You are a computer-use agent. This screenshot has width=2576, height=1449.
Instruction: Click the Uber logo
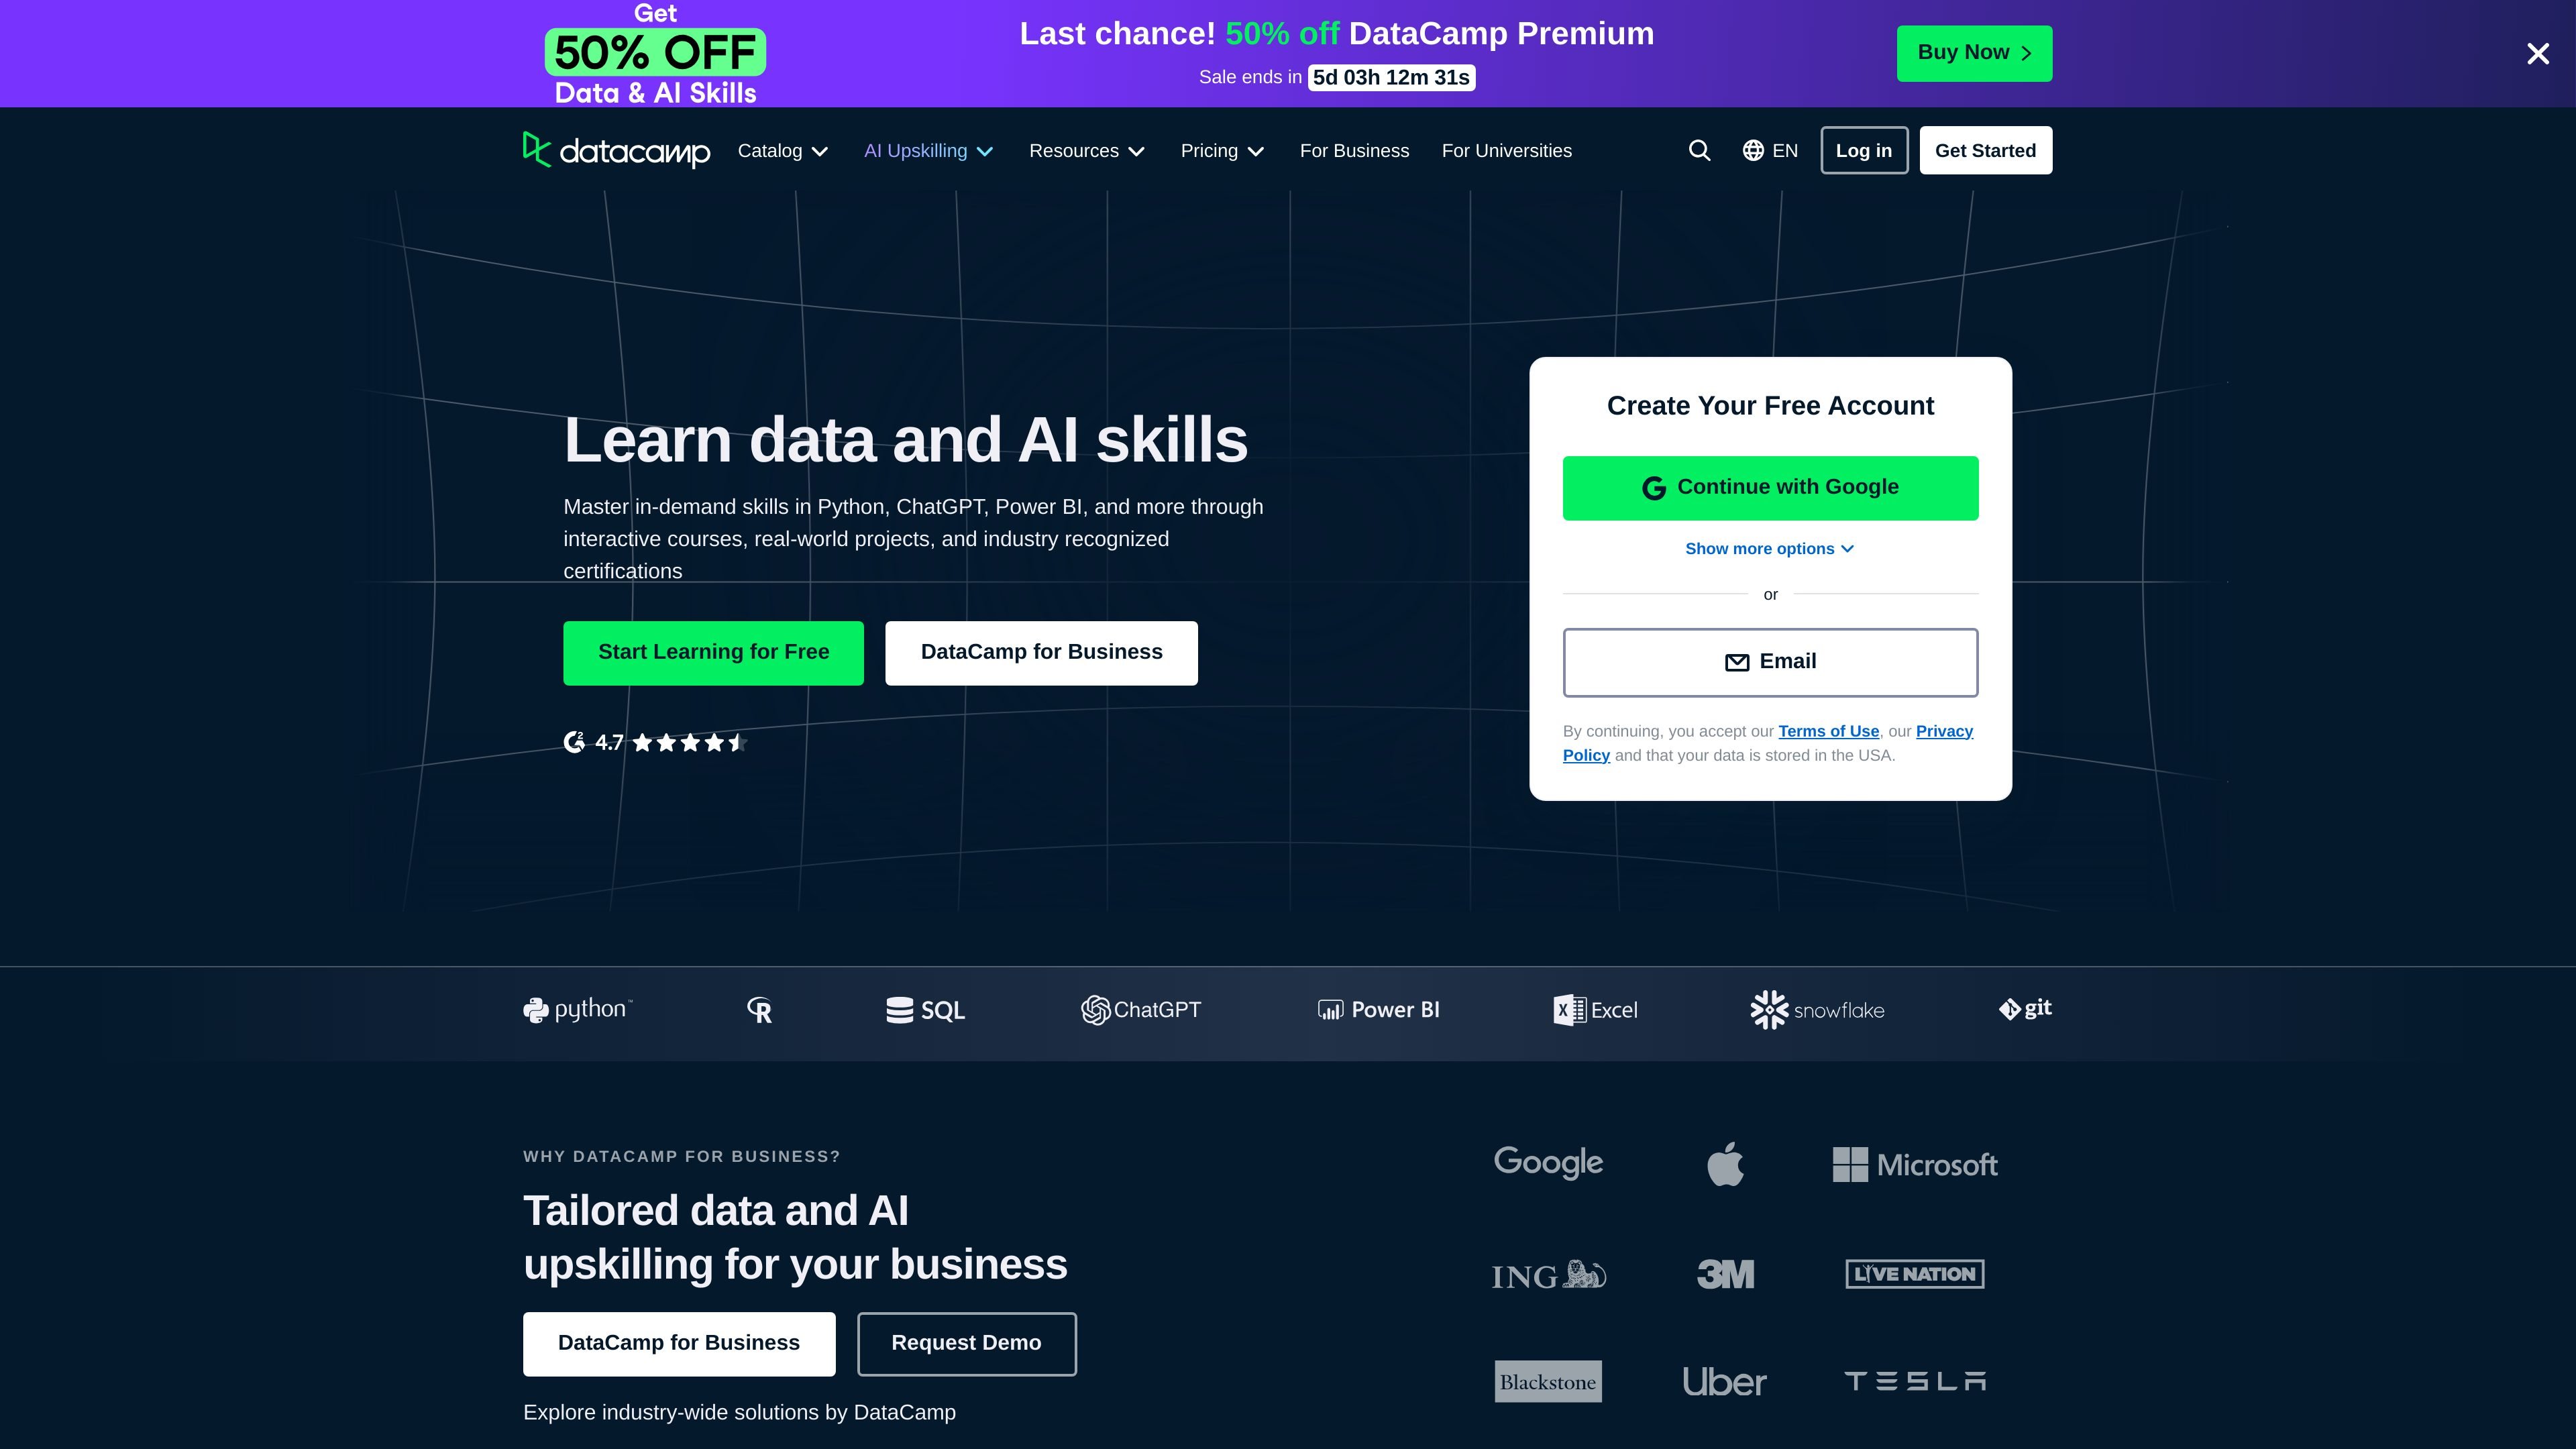[1725, 1382]
